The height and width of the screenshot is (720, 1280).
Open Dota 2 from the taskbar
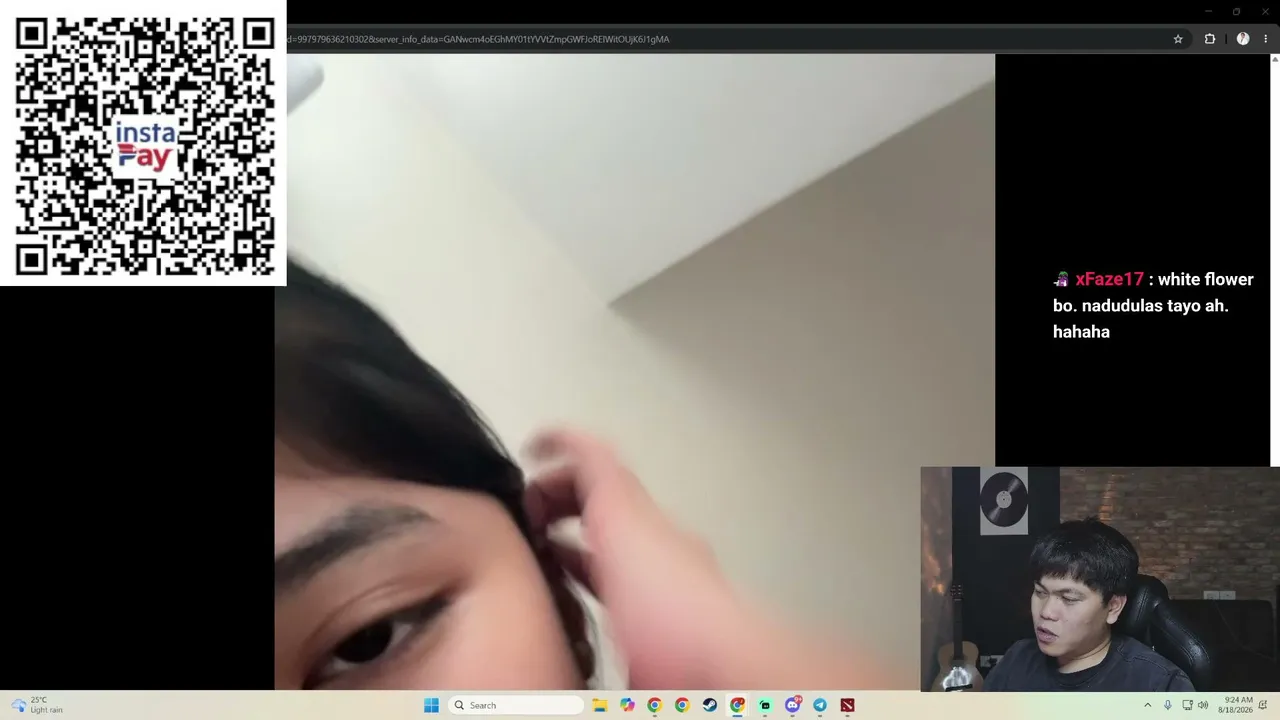[x=847, y=705]
